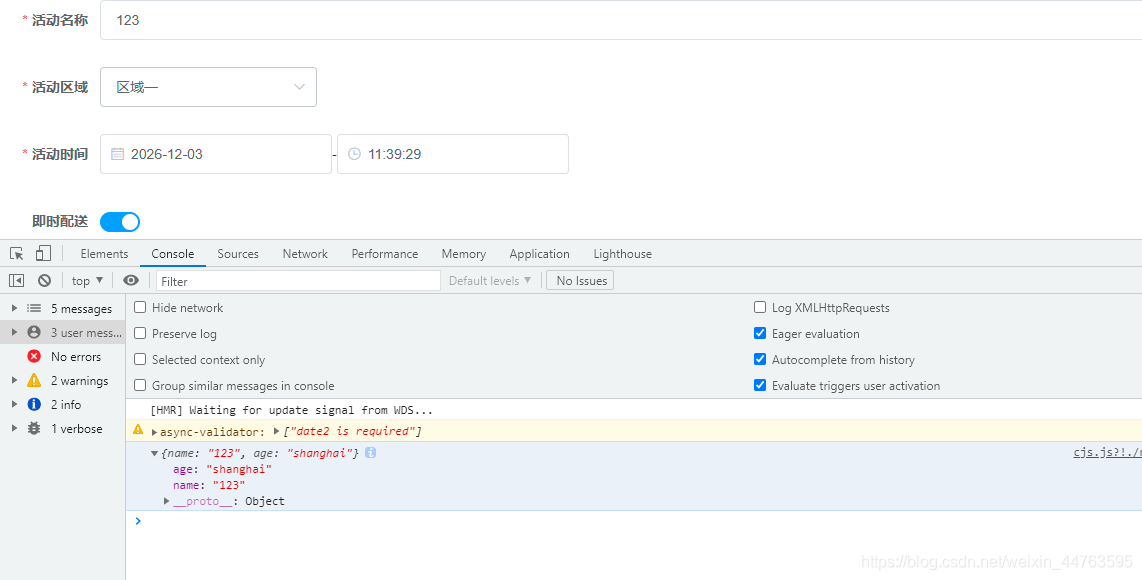The image size is (1142, 580).
Task: Click the console prompt line
Action: pyautogui.click(x=634, y=521)
